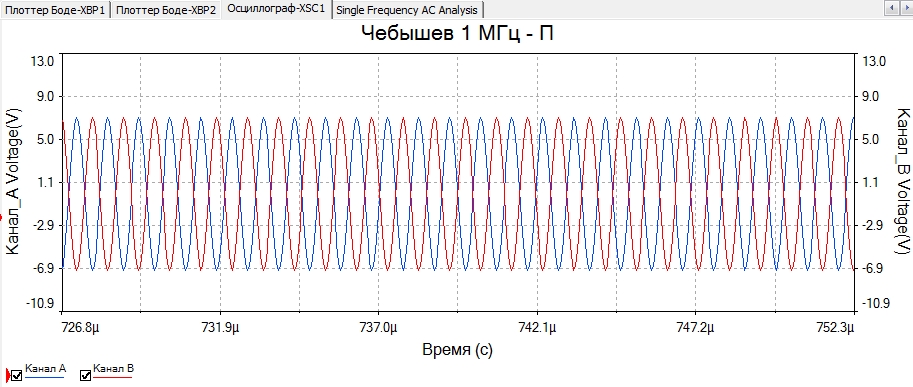913x387 pixels.
Task: Click the 747.2µ time axis value
Action: point(695,328)
